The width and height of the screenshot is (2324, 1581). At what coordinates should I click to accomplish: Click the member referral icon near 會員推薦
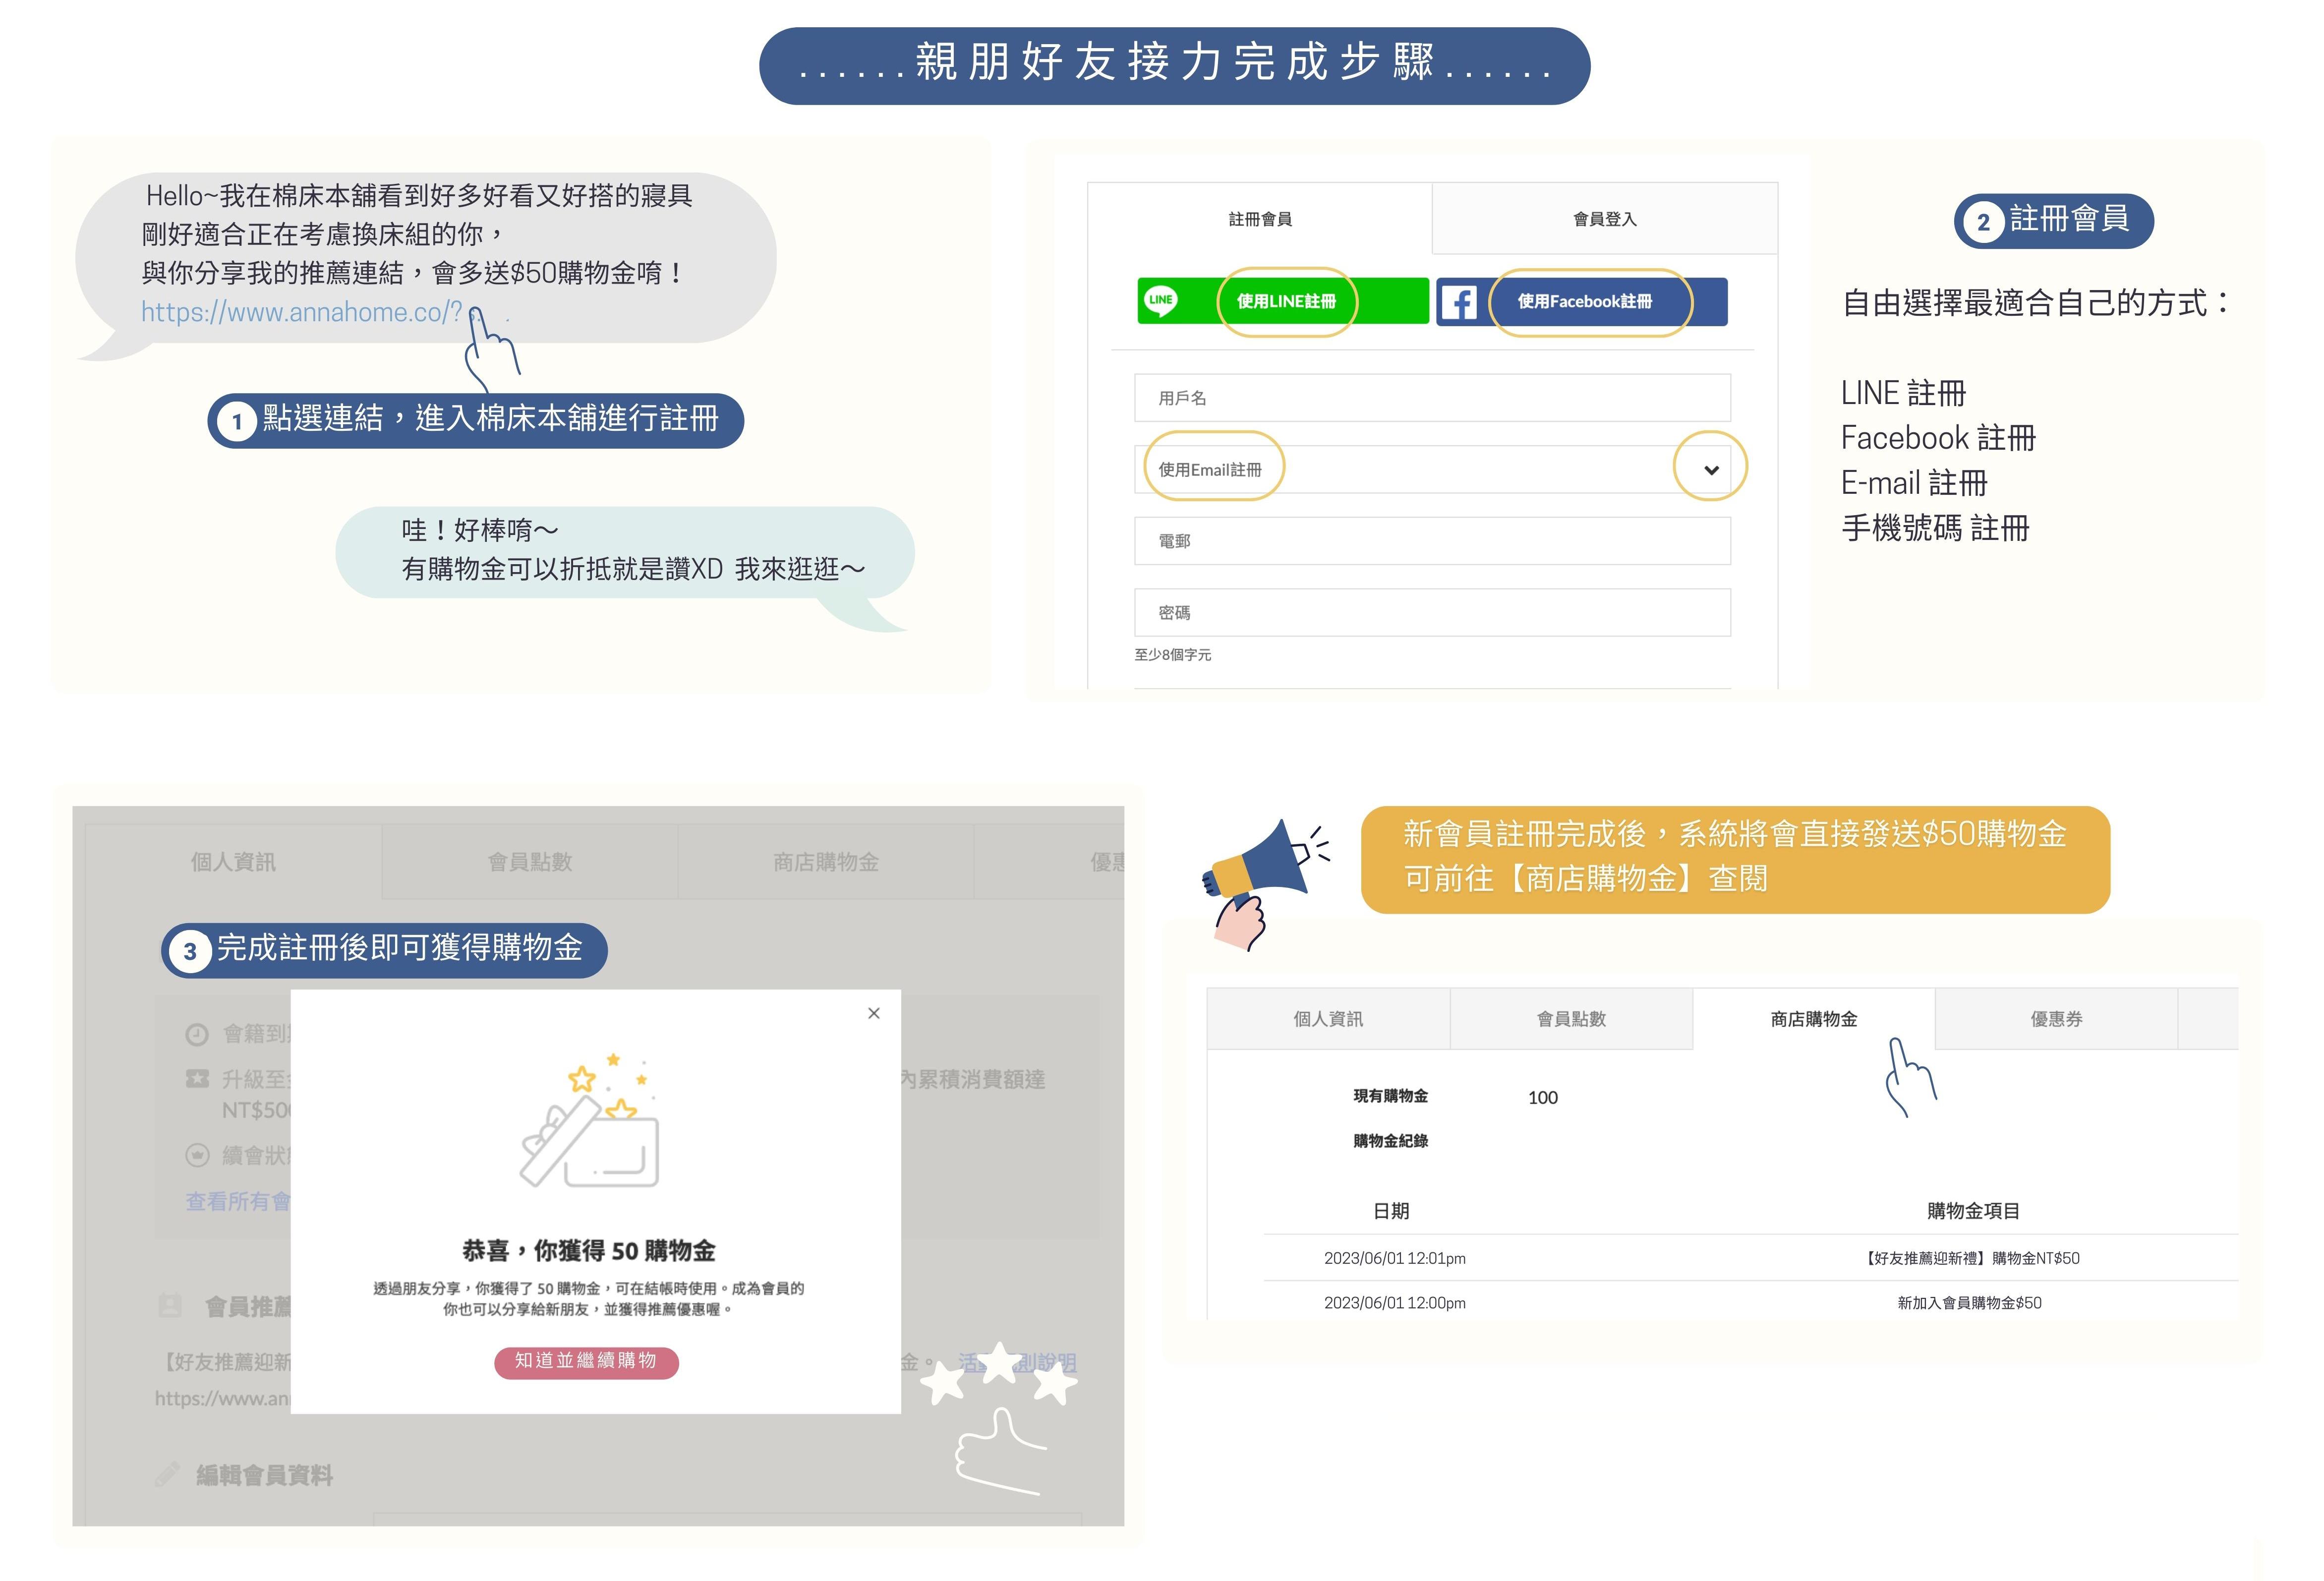tap(170, 1306)
